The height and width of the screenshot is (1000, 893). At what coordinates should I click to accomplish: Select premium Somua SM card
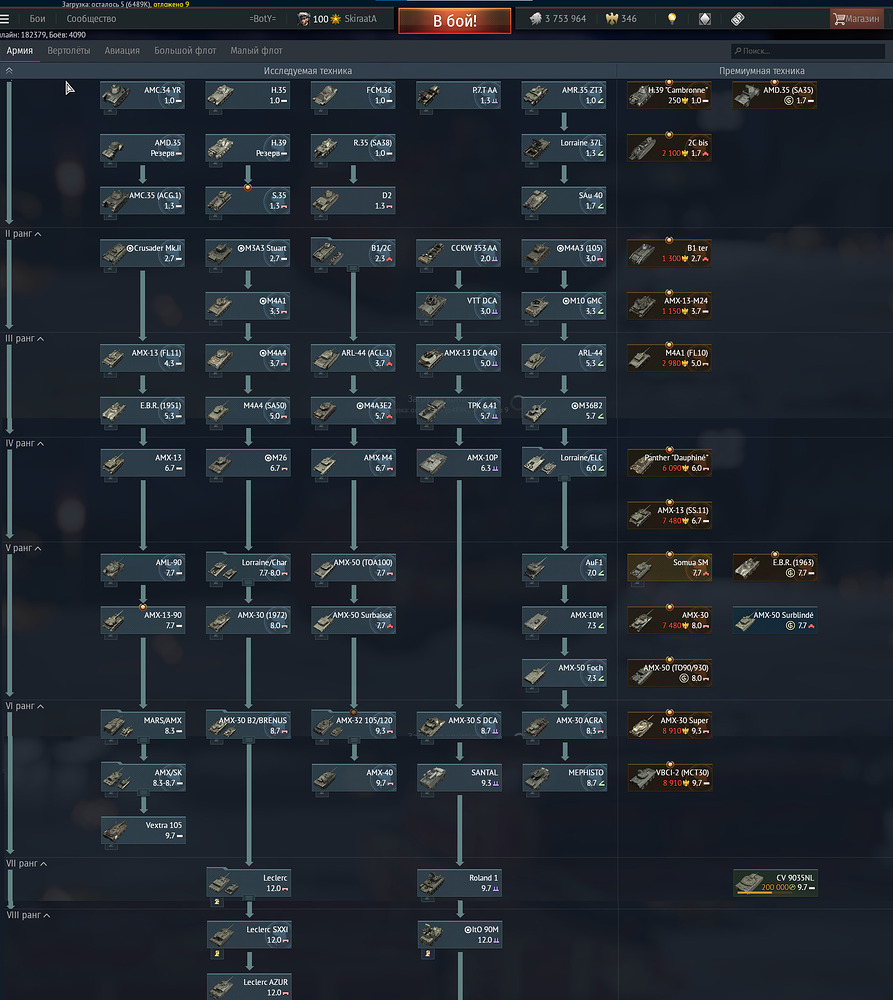point(668,568)
